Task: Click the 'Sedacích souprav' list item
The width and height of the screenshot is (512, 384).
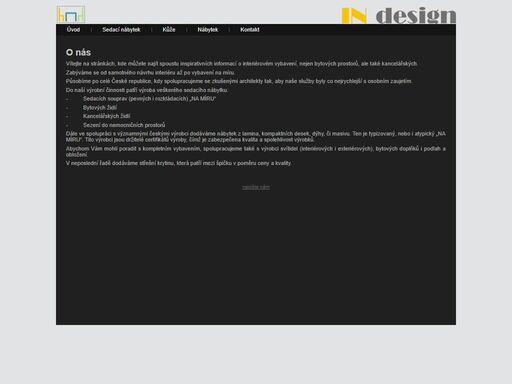Action: click(x=149, y=99)
